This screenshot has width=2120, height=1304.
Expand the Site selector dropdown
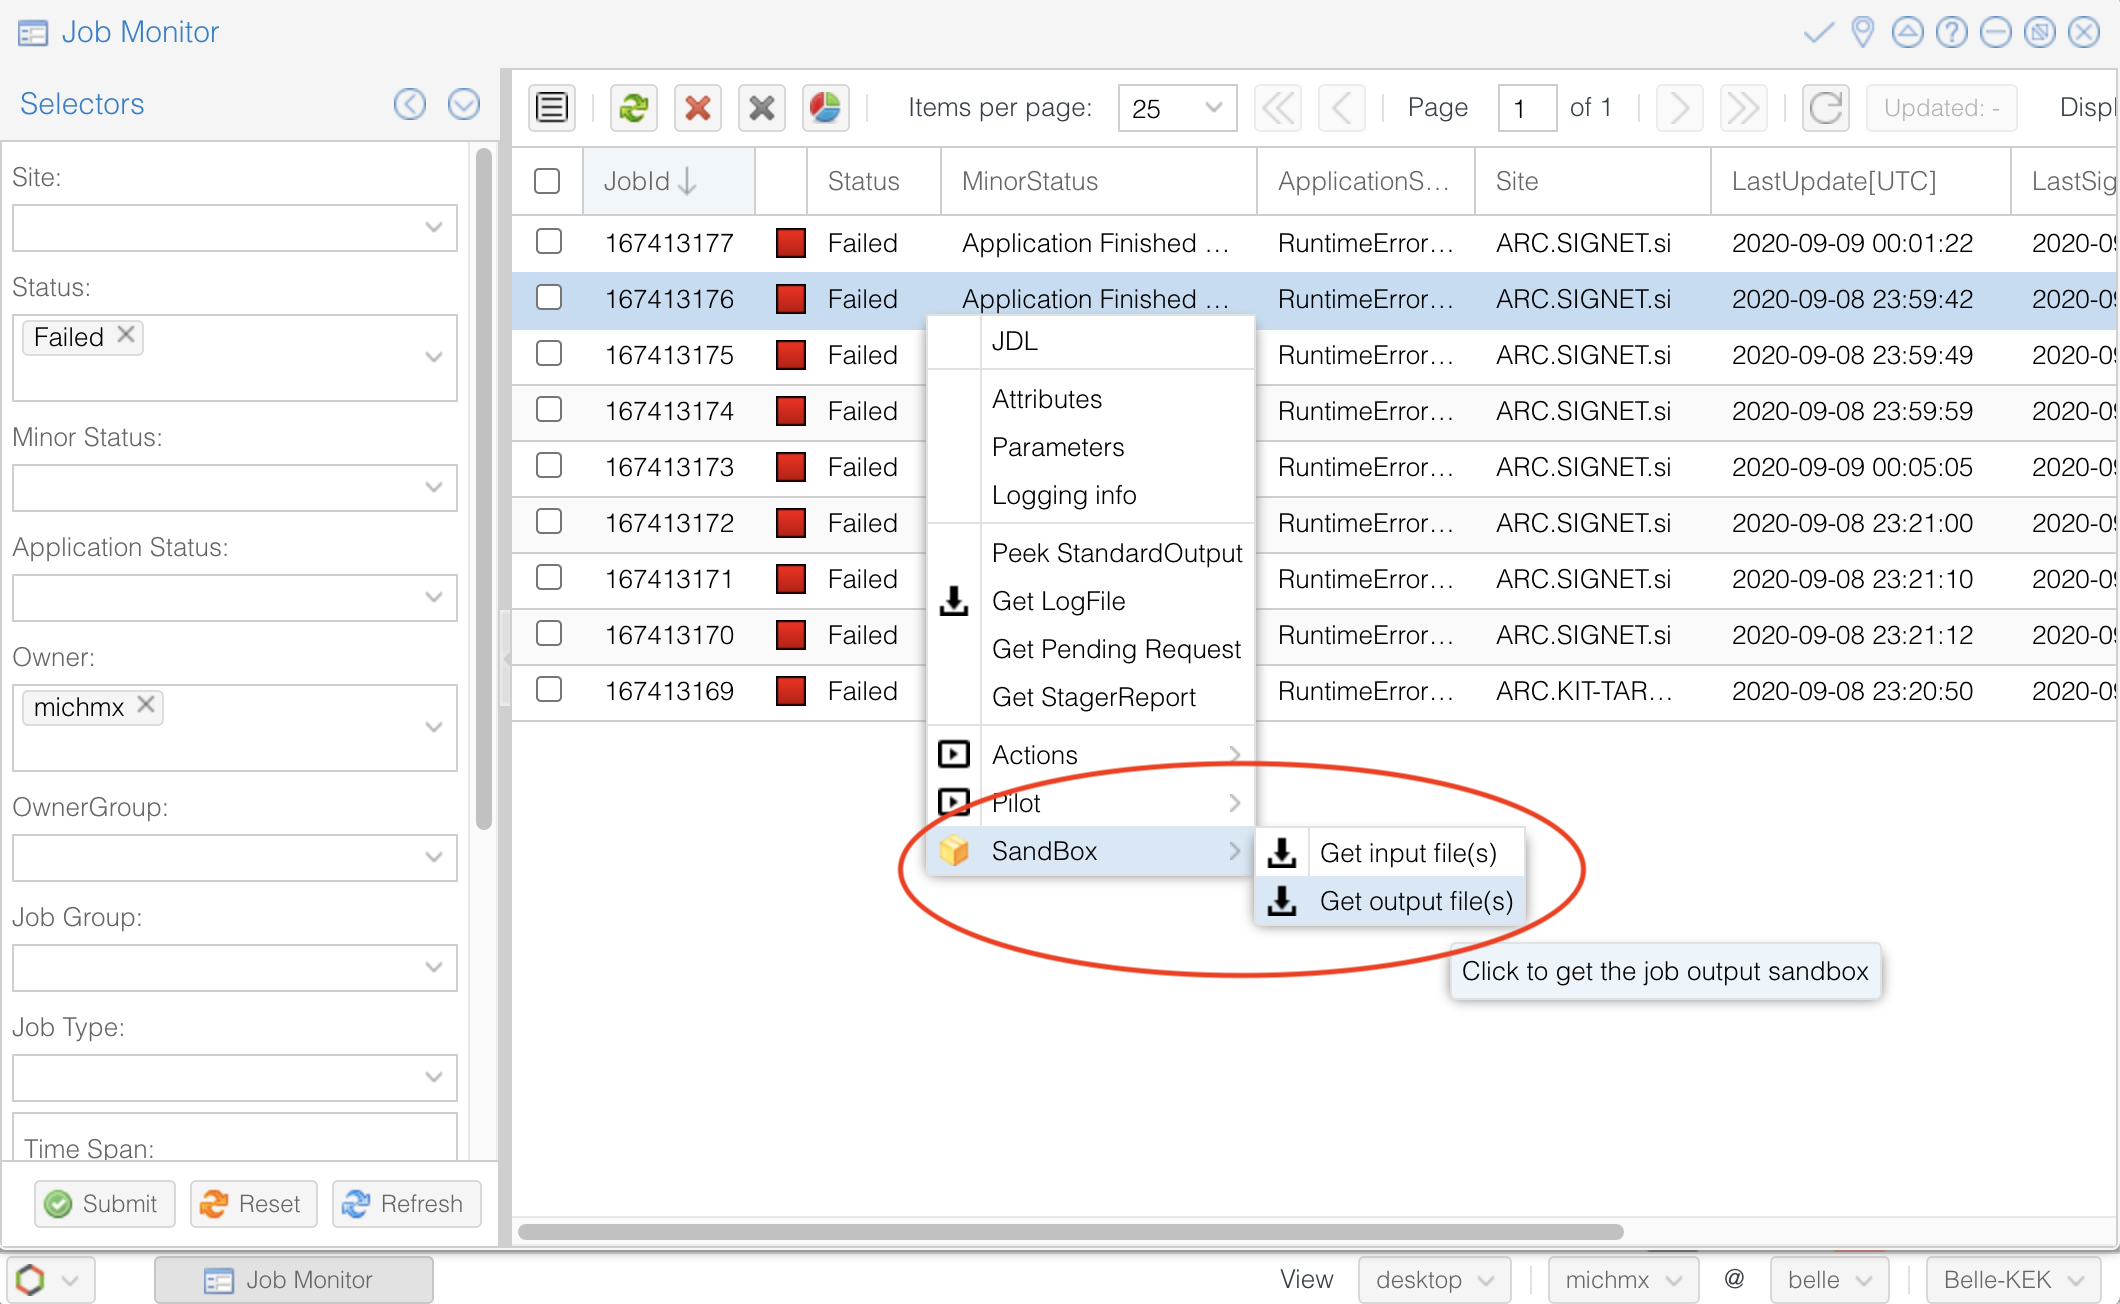coord(433,228)
